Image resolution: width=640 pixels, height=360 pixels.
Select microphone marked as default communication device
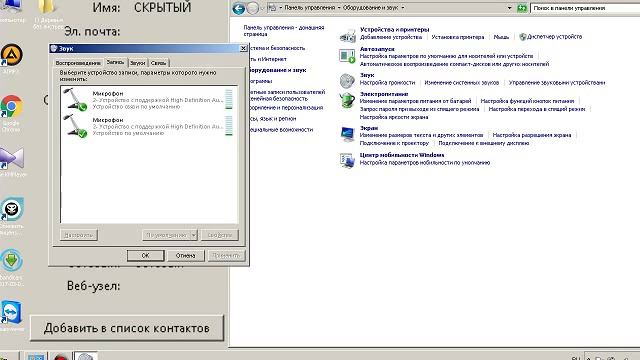tap(148, 100)
